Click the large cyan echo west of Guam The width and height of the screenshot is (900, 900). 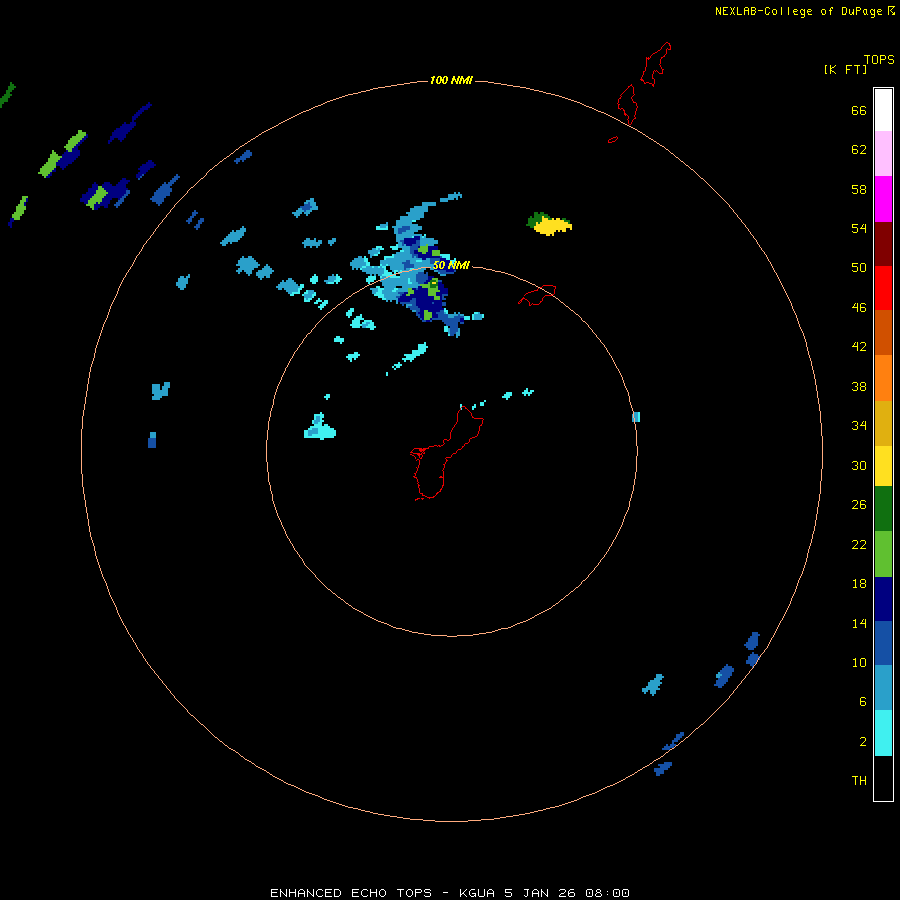pos(319,427)
